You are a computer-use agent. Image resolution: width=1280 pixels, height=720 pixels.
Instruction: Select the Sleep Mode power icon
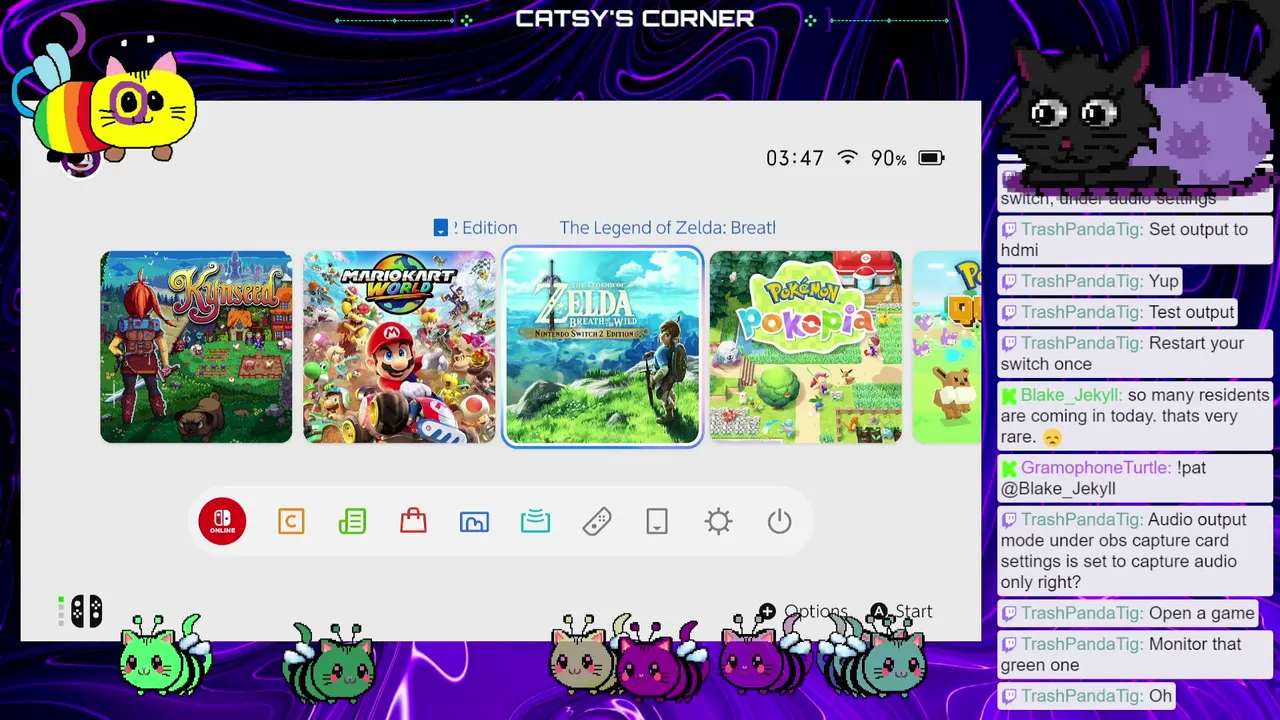pos(780,522)
